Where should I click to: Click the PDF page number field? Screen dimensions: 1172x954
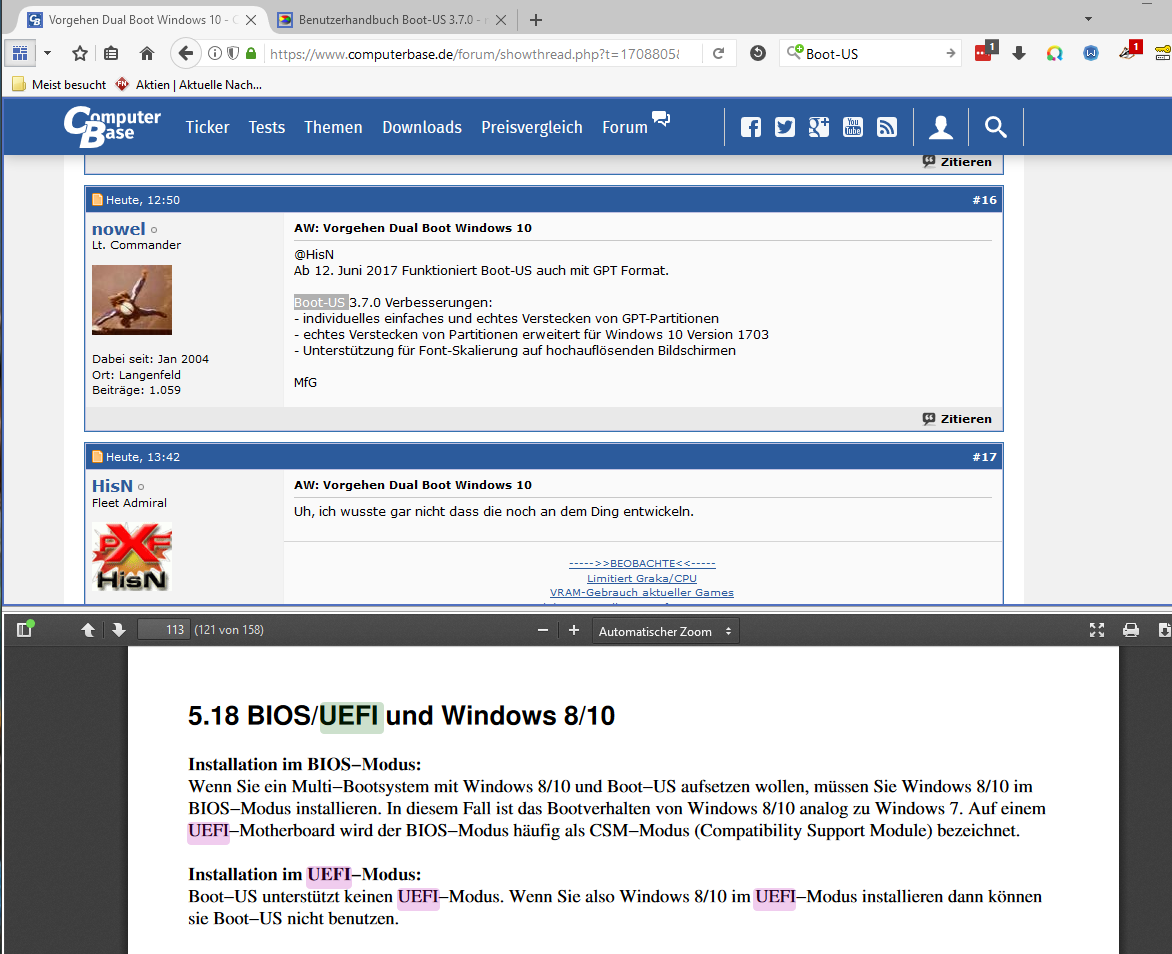click(x=164, y=630)
